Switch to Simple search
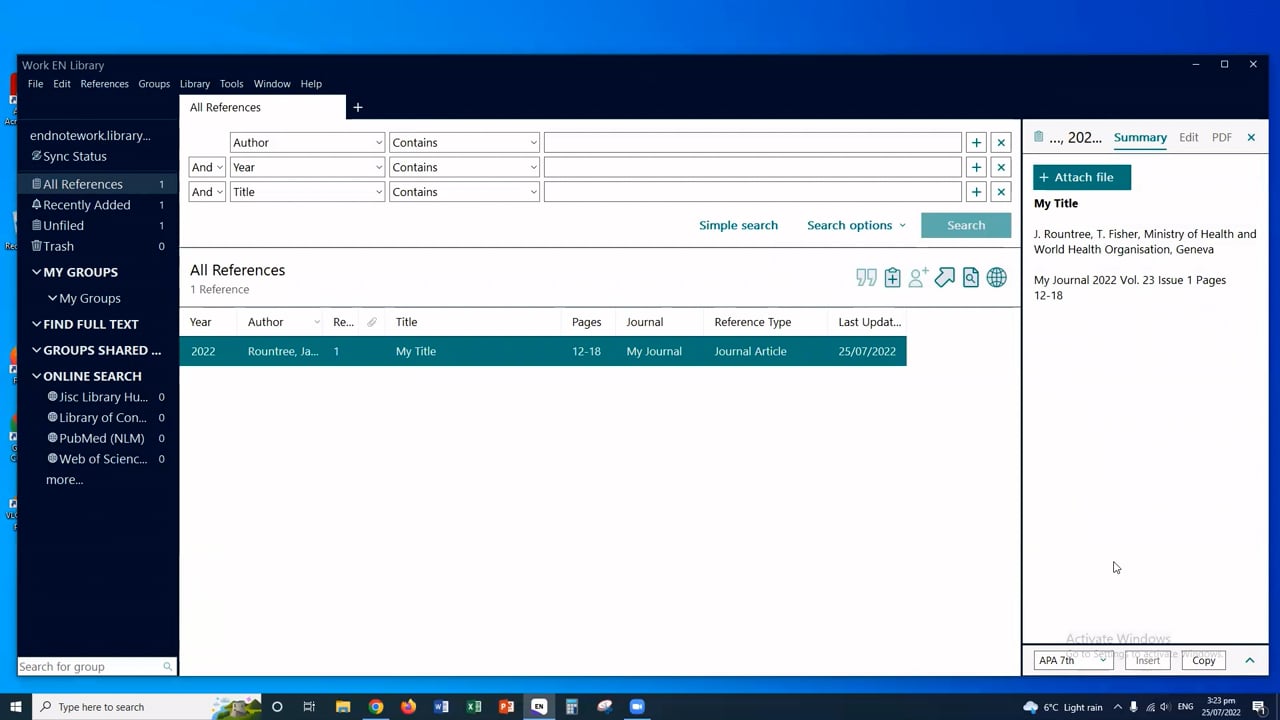 [x=738, y=225]
